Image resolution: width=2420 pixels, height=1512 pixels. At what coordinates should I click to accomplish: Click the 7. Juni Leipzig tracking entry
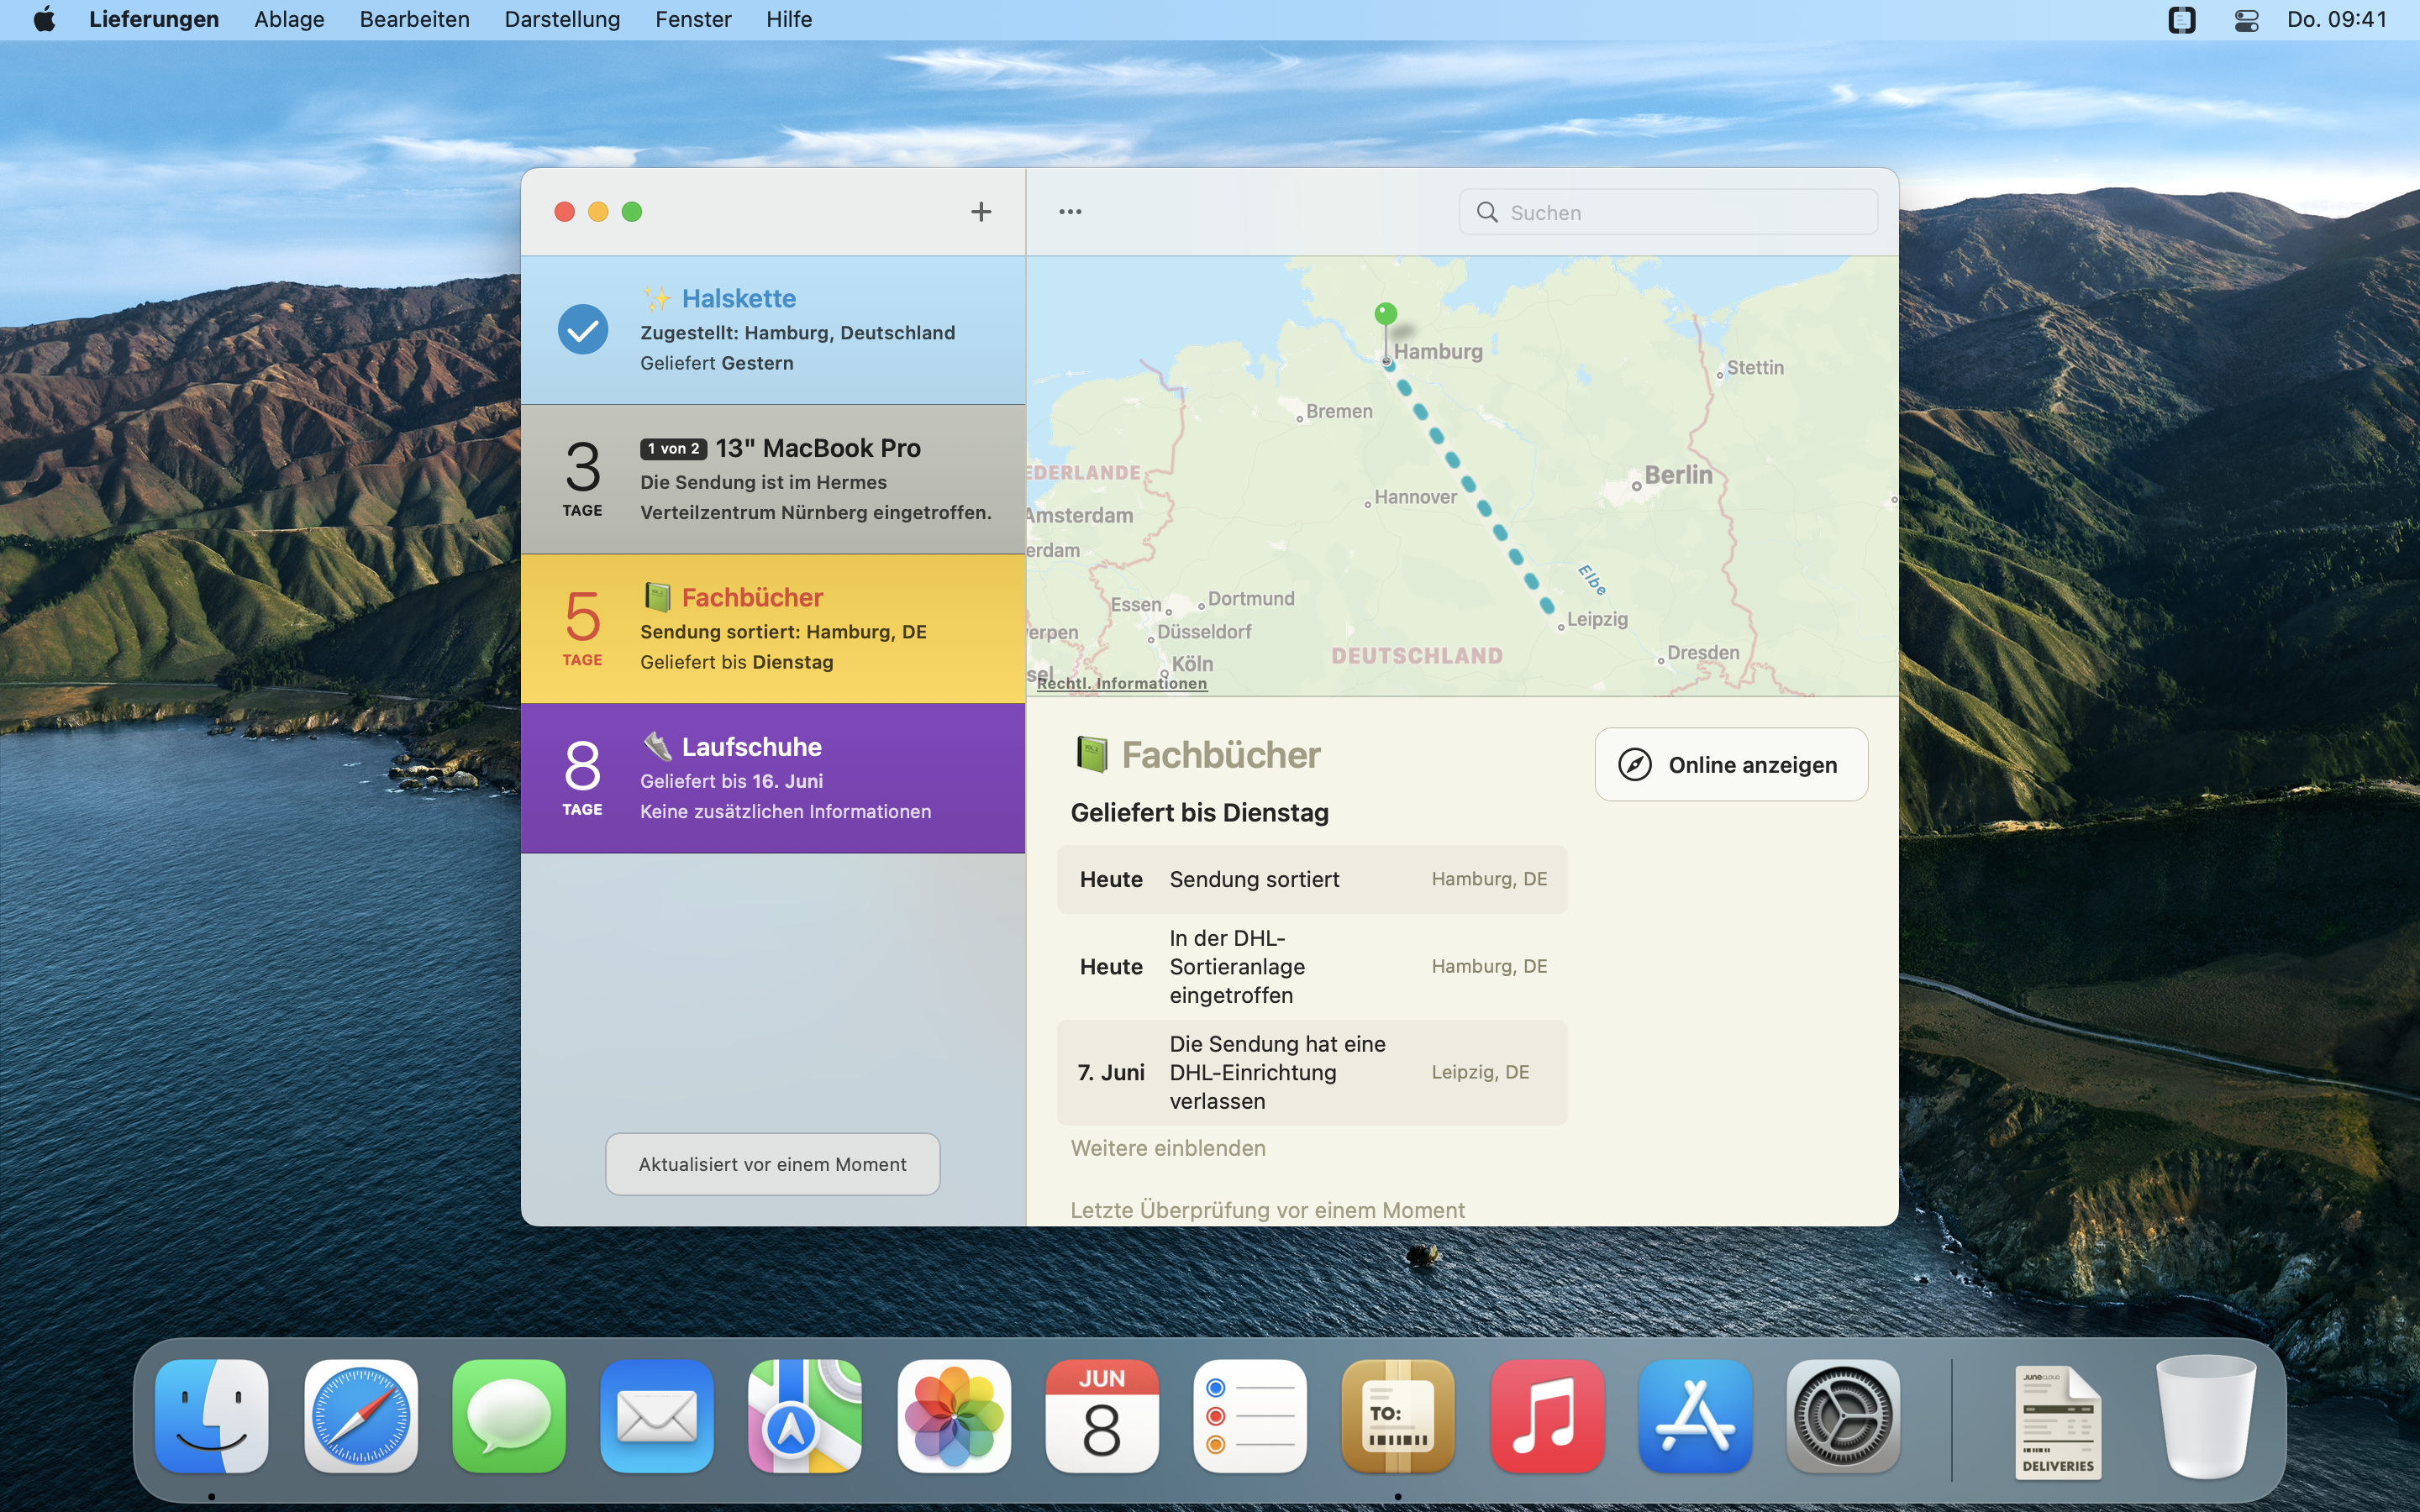1312,1072
